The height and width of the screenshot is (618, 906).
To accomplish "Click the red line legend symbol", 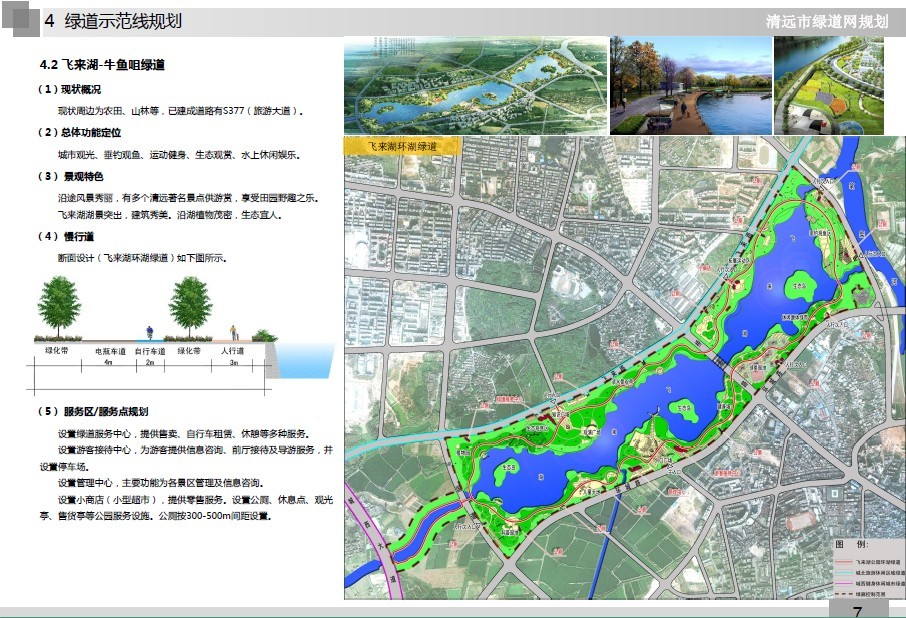I will click(x=845, y=563).
